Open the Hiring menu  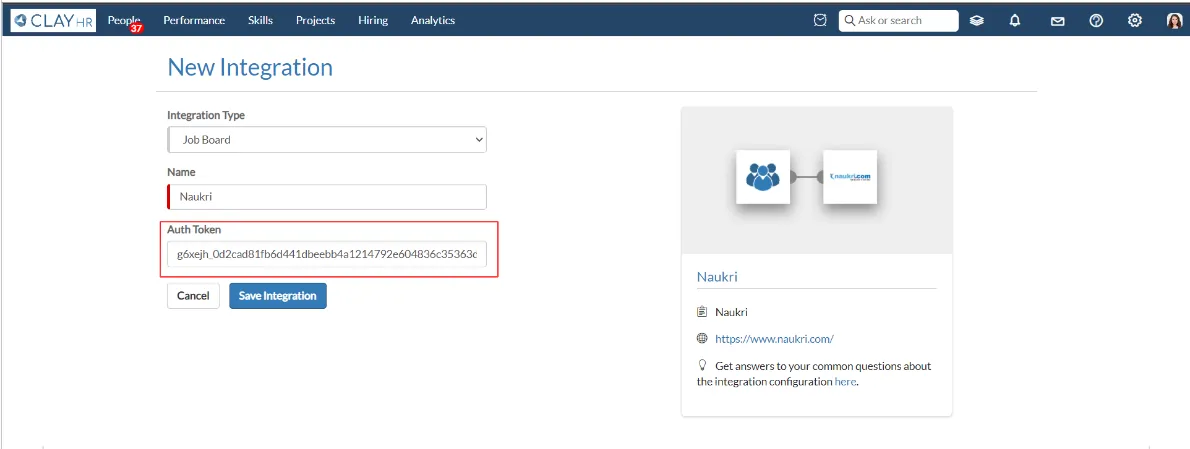pos(373,20)
